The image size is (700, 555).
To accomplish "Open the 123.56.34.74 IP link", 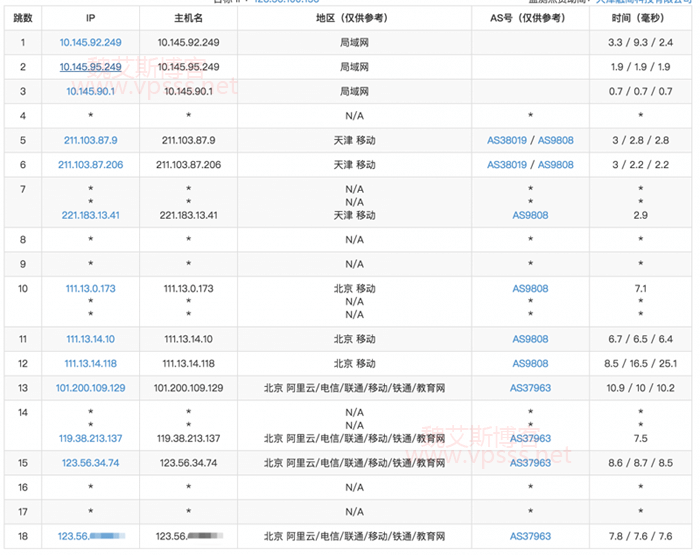I will (x=90, y=463).
